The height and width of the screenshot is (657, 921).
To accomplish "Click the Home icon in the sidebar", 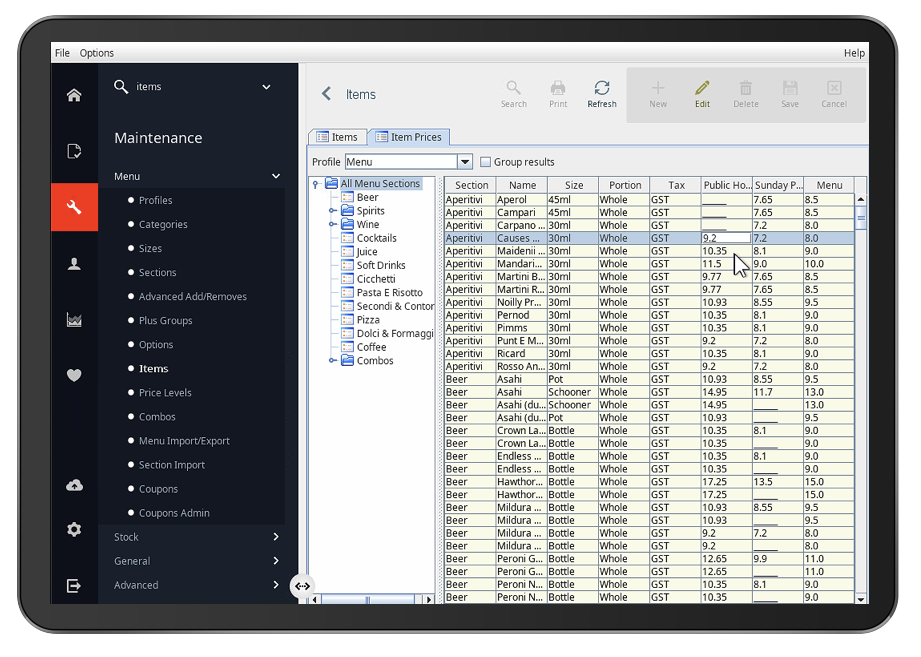I will (x=74, y=95).
